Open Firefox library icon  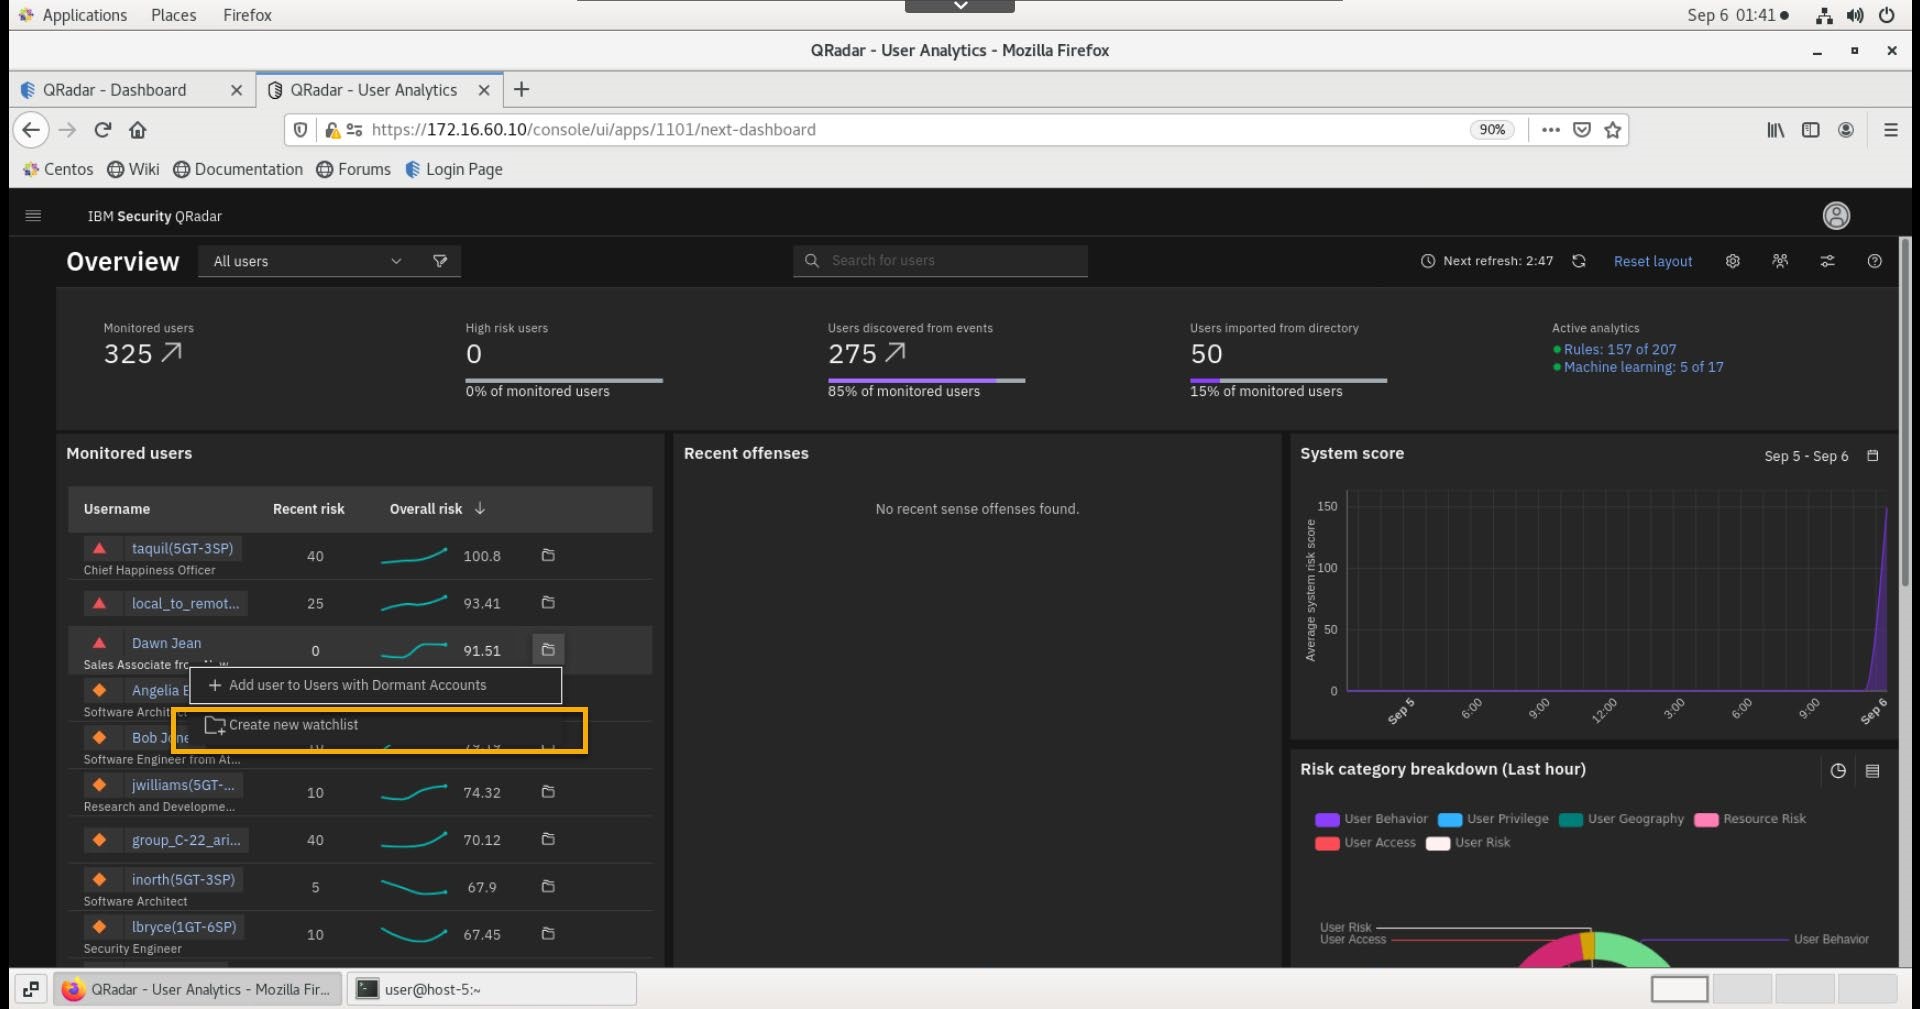1775,130
